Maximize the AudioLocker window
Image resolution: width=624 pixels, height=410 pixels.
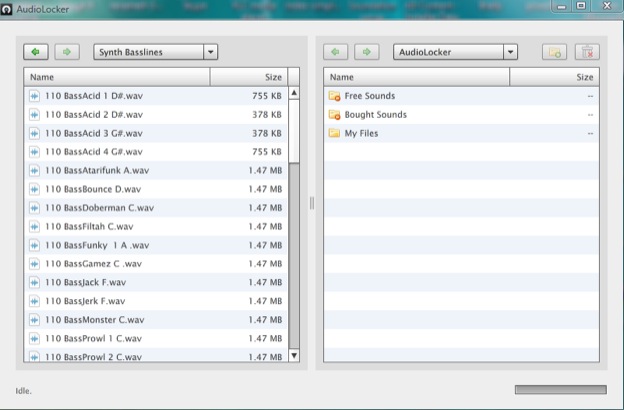point(581,6)
